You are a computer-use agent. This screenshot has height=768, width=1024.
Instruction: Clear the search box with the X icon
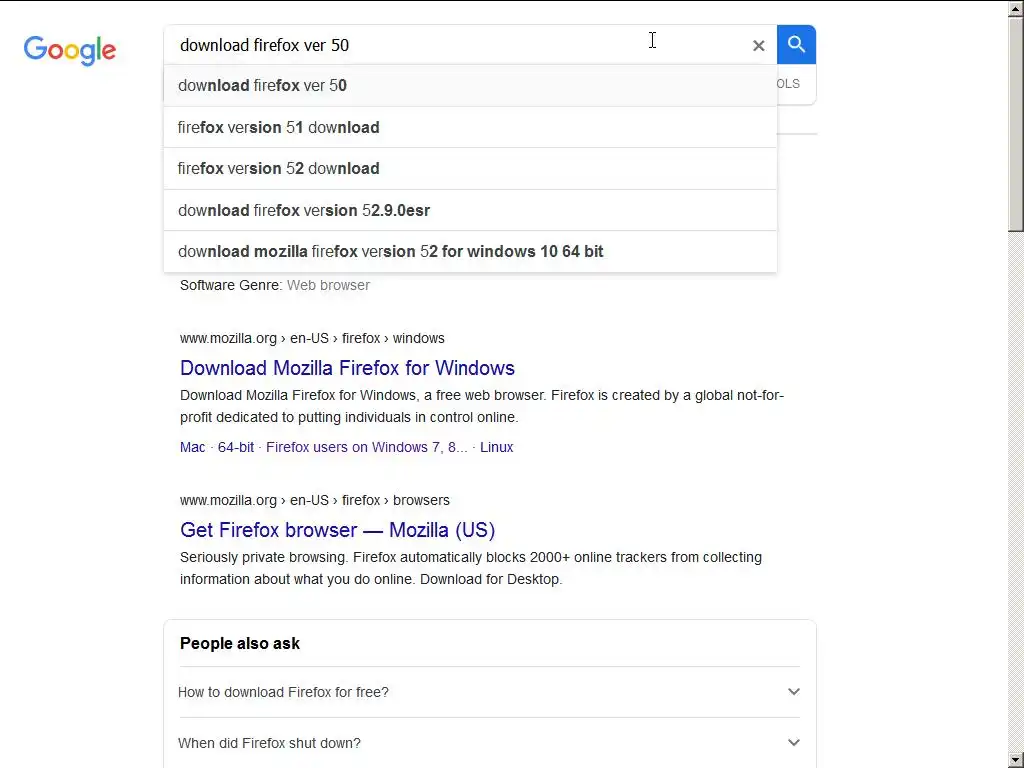click(x=758, y=46)
